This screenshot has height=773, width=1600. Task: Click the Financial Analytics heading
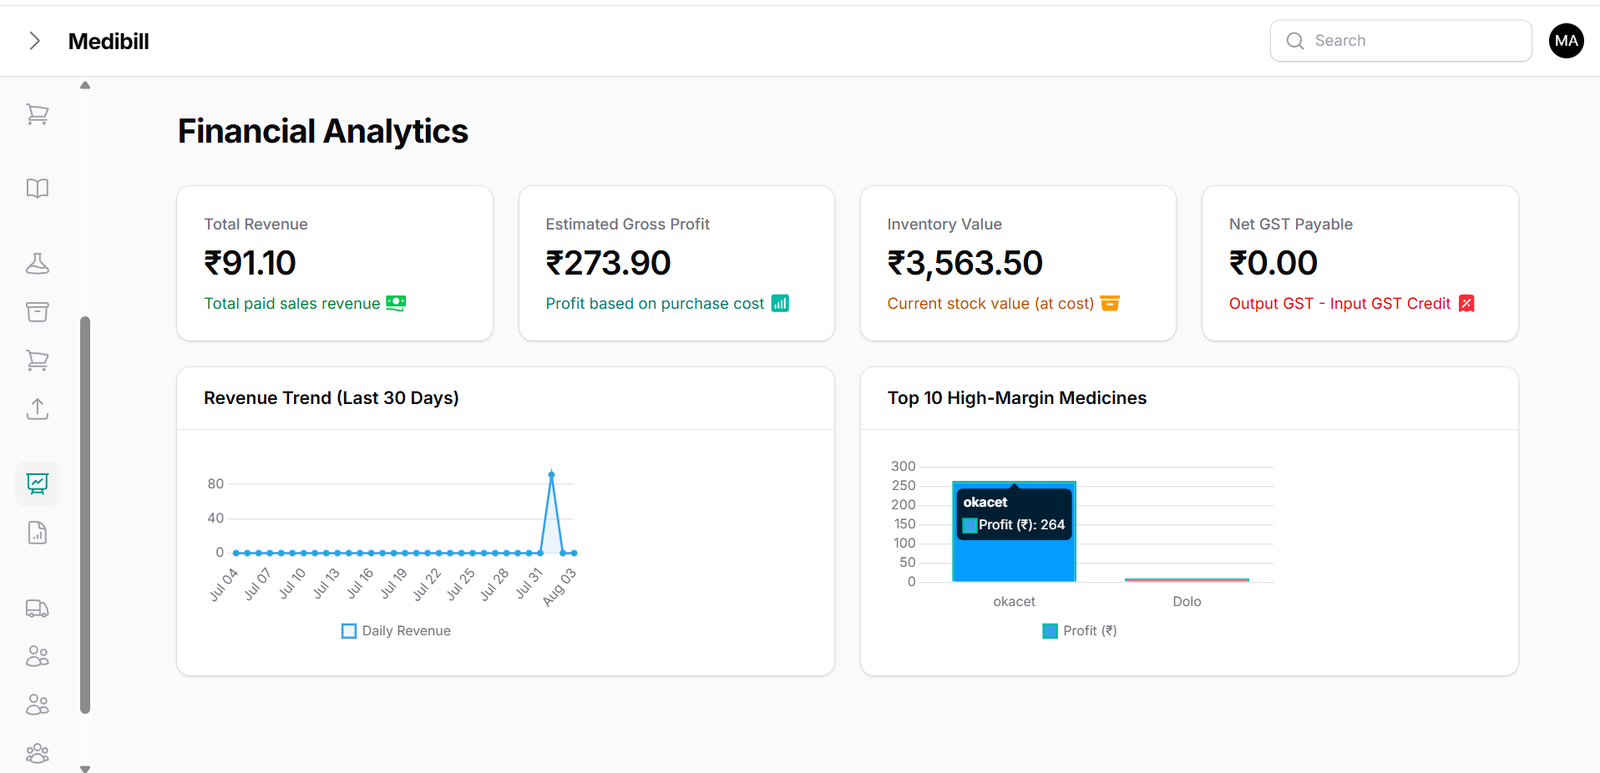tap(323, 131)
